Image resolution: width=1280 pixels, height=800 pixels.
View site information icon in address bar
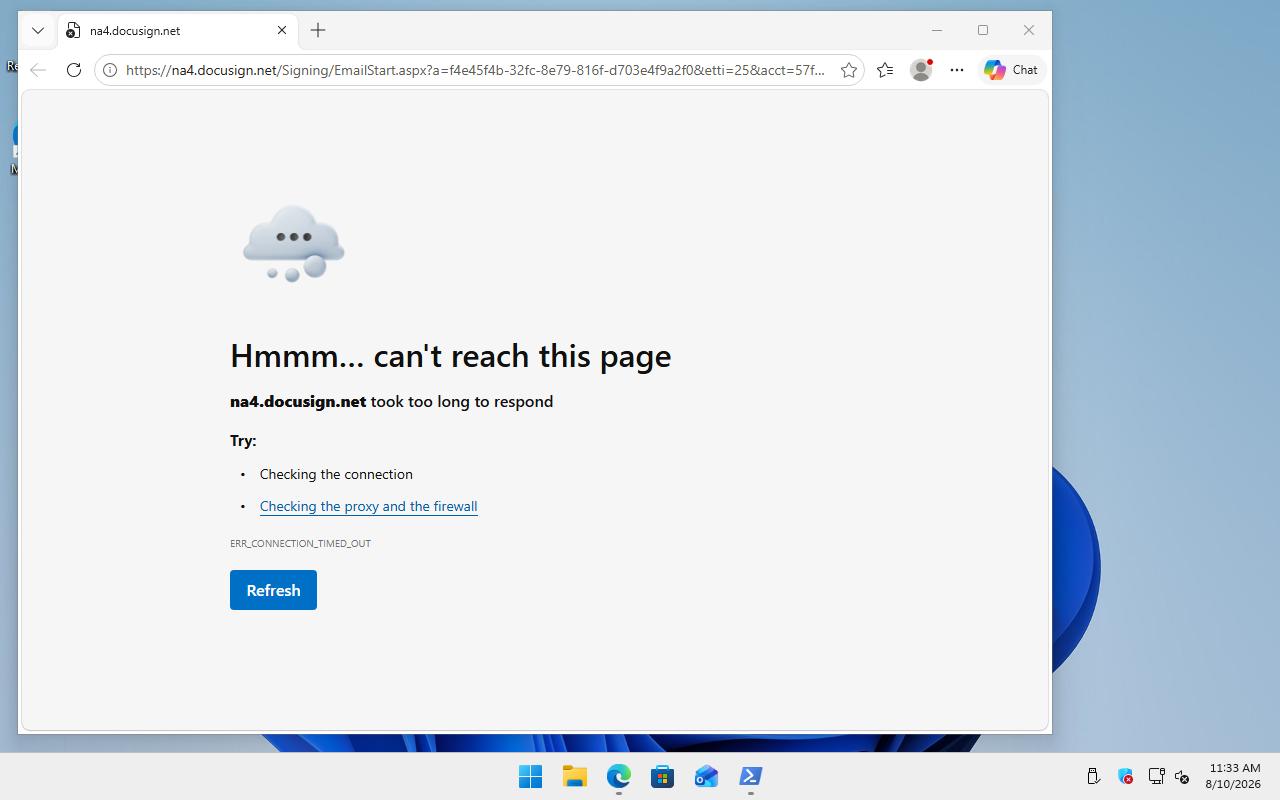[x=110, y=70]
